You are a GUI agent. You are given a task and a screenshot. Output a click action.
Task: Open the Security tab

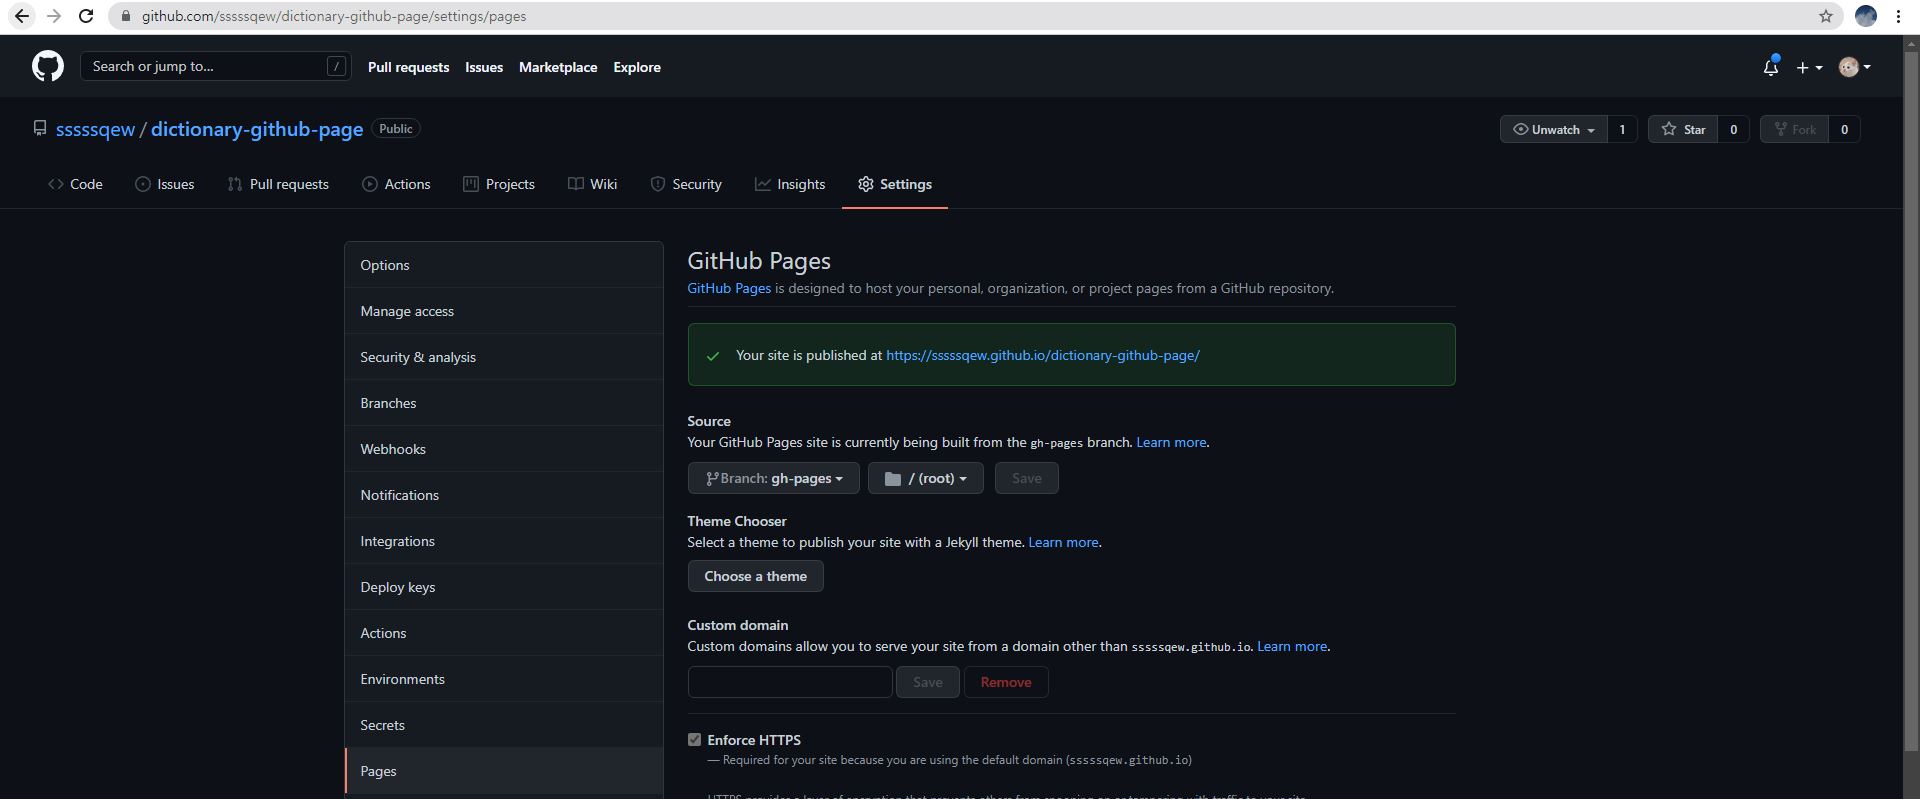point(686,184)
